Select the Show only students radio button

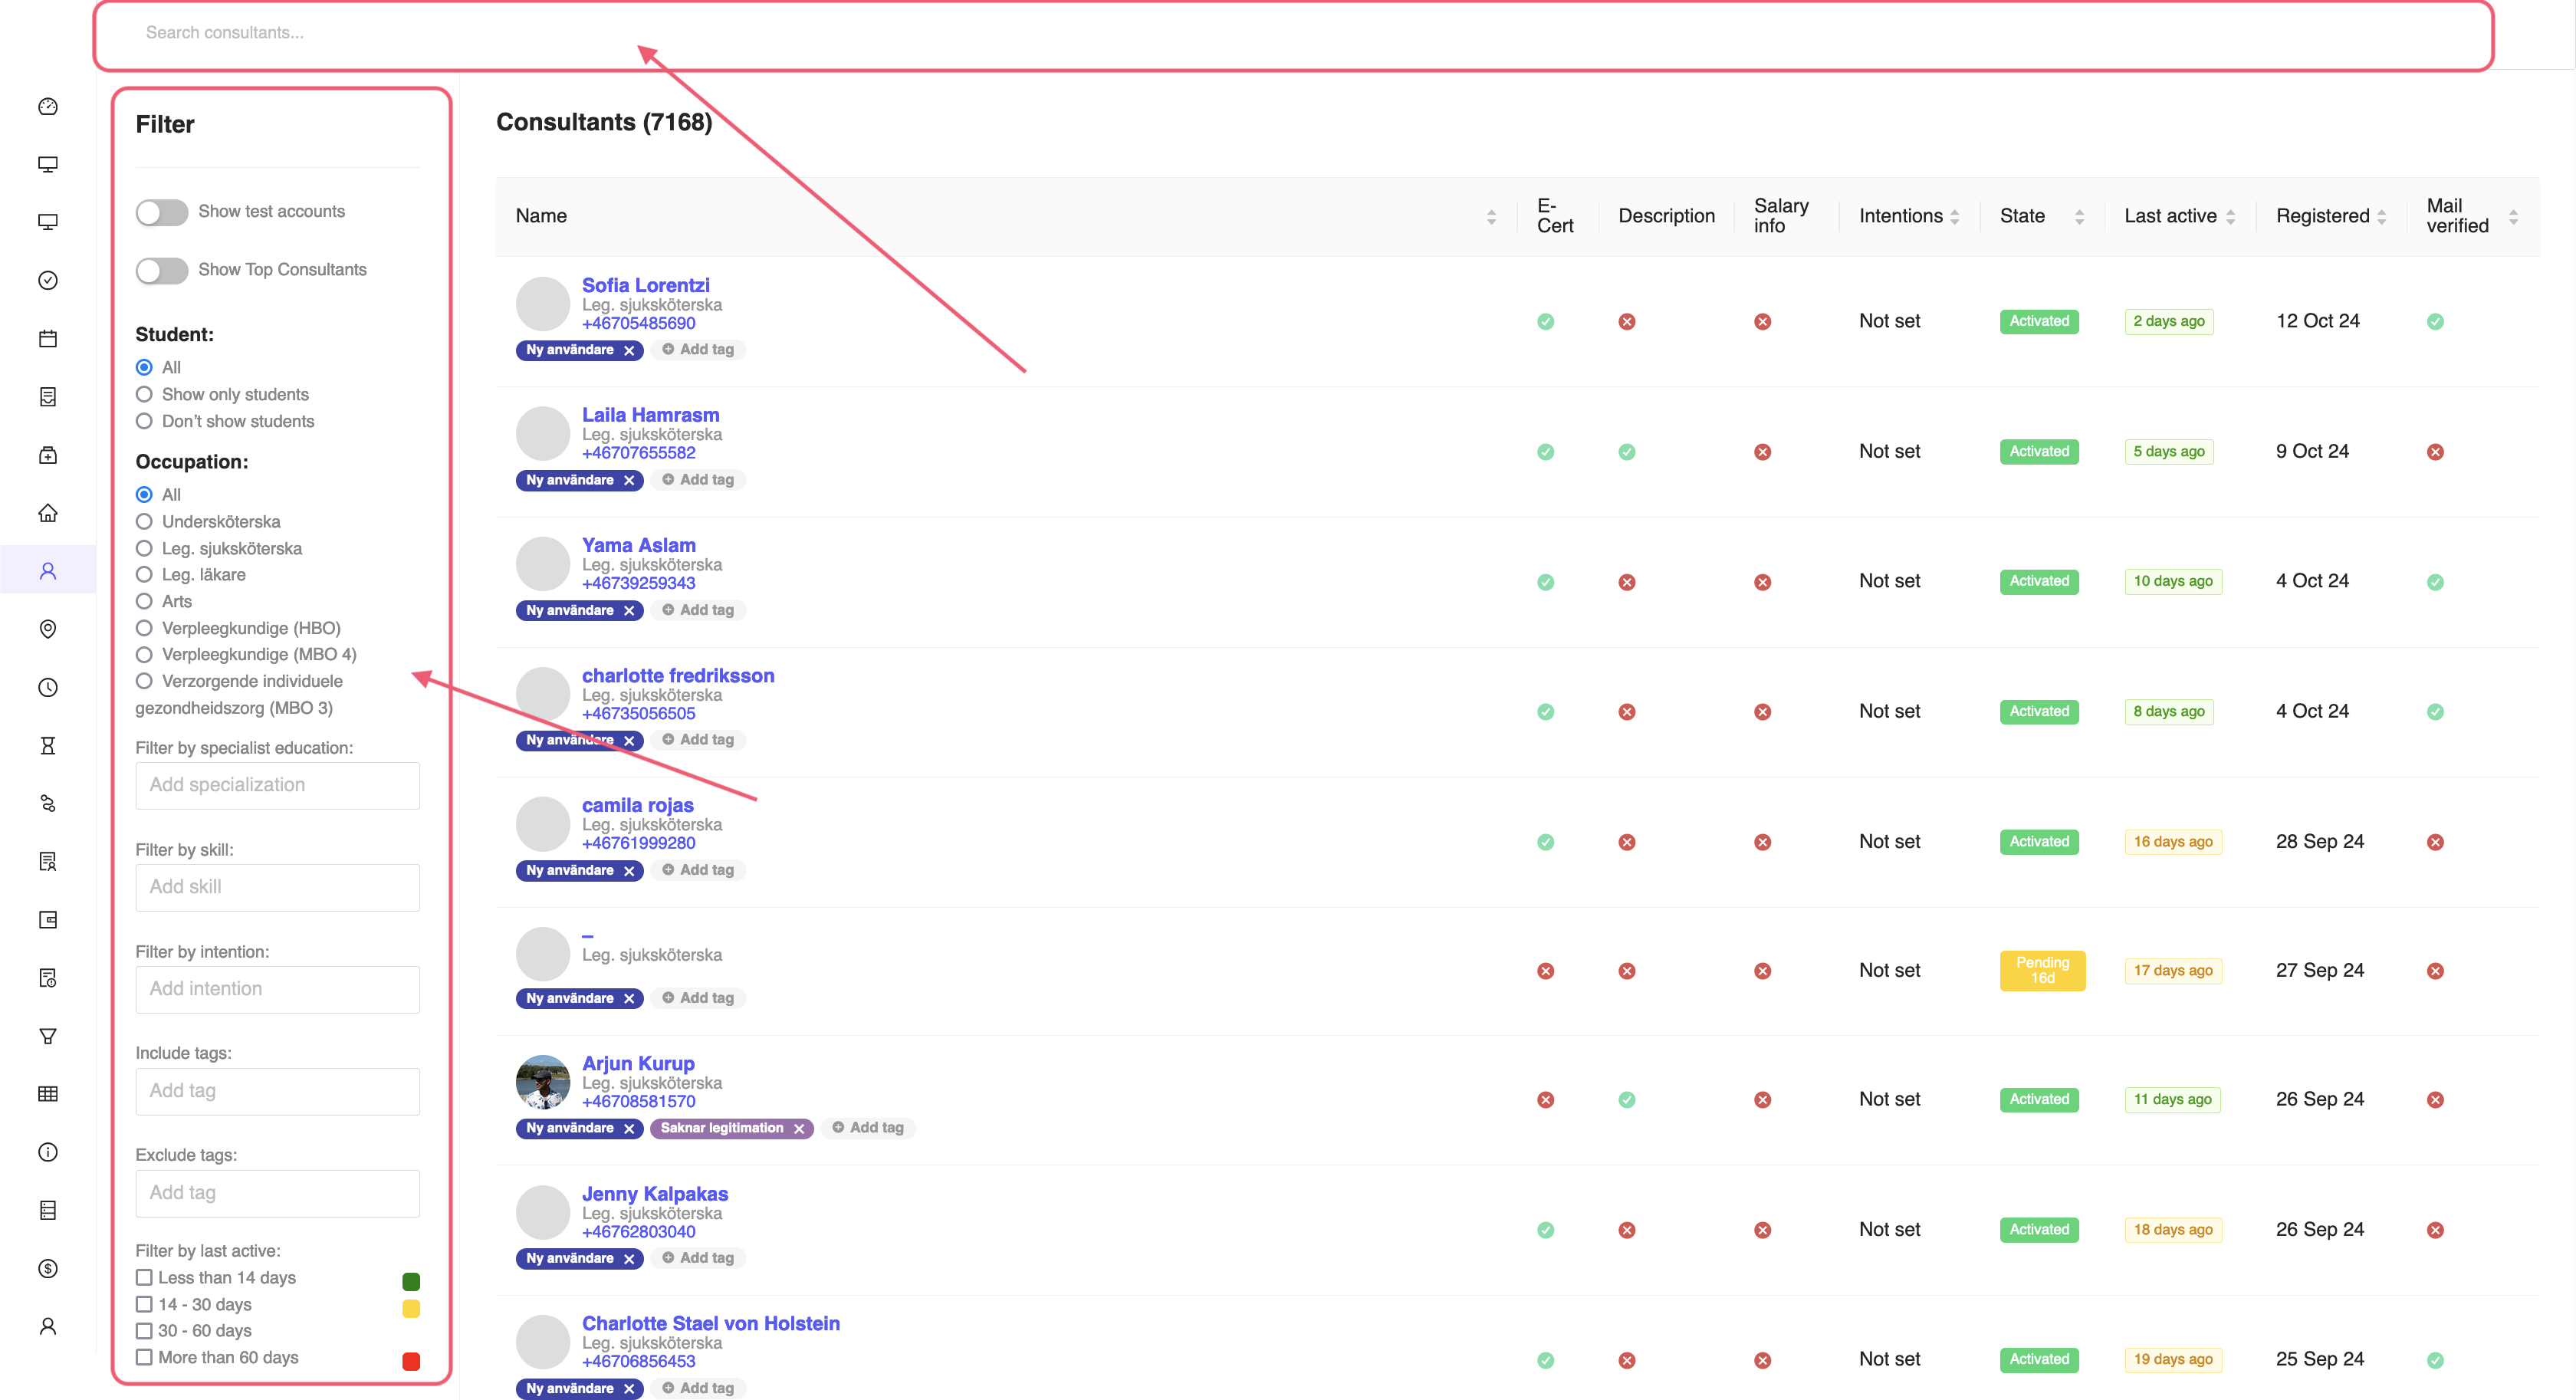144,394
